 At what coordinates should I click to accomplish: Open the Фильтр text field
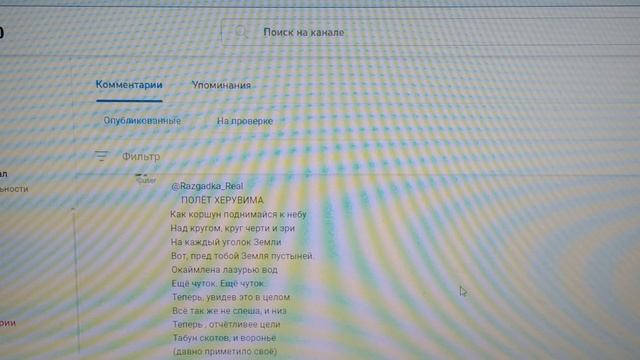141,156
